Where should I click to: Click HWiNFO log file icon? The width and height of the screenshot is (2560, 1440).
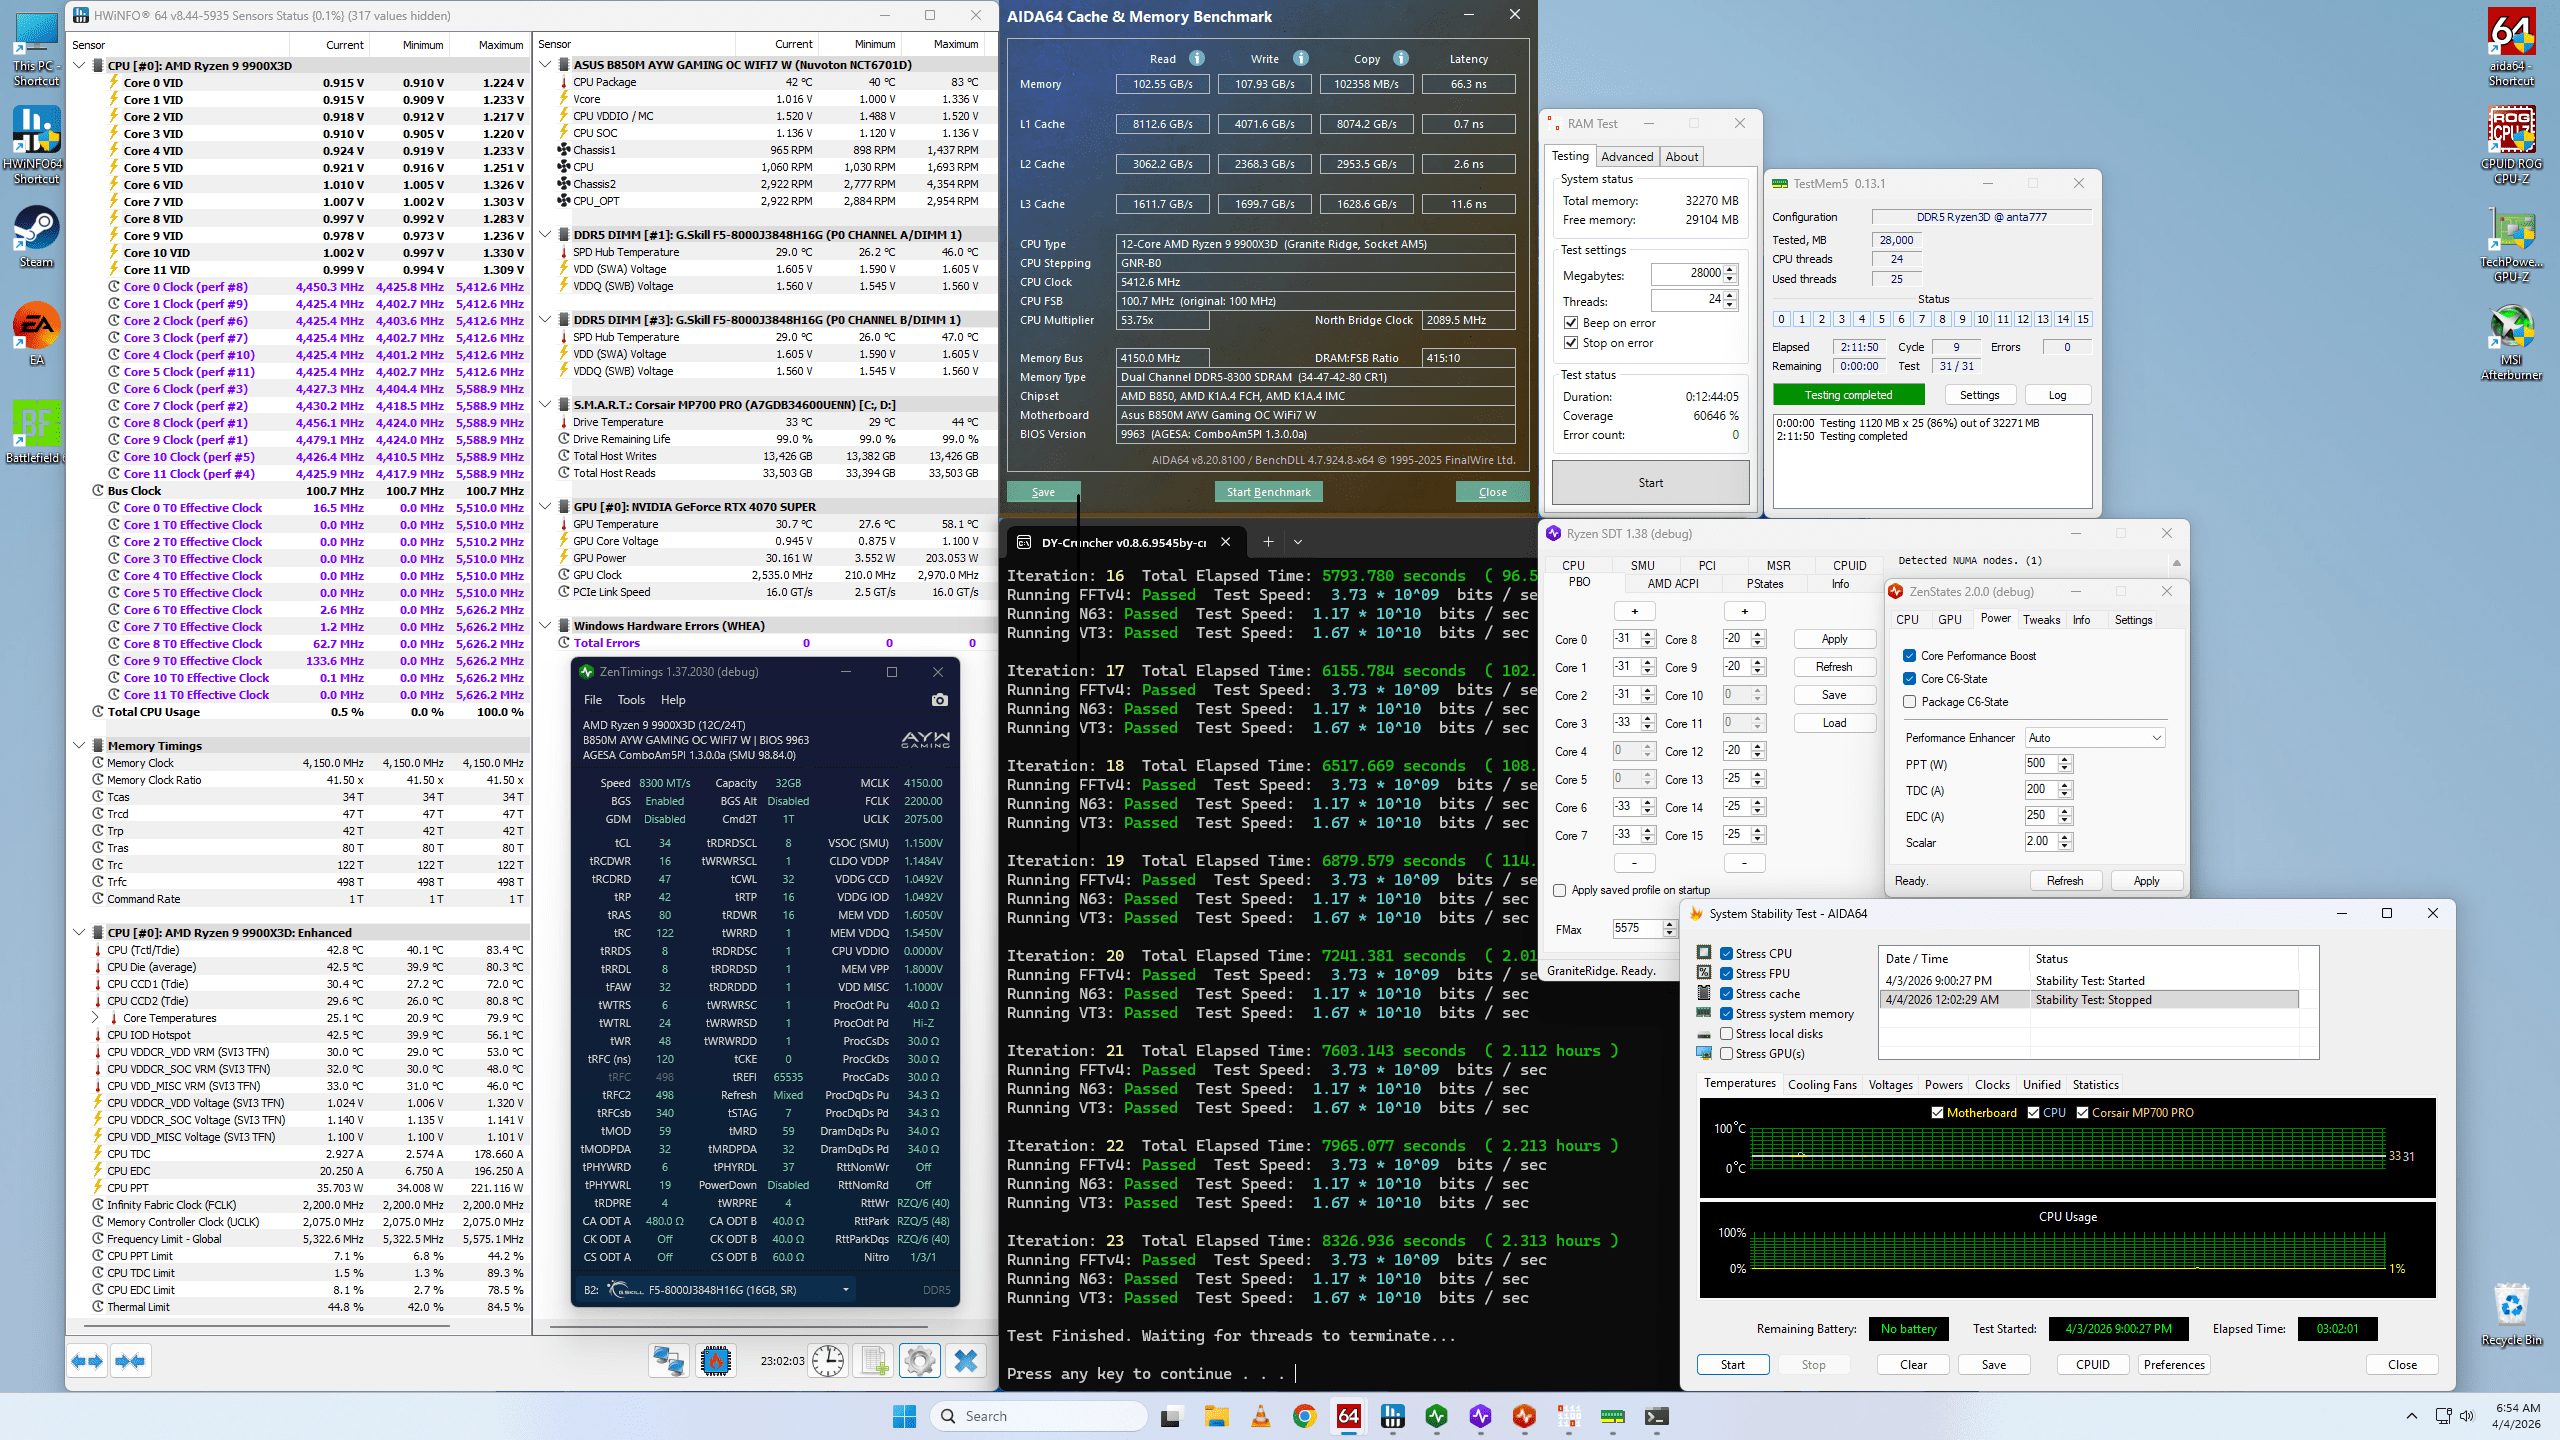coord(874,1361)
